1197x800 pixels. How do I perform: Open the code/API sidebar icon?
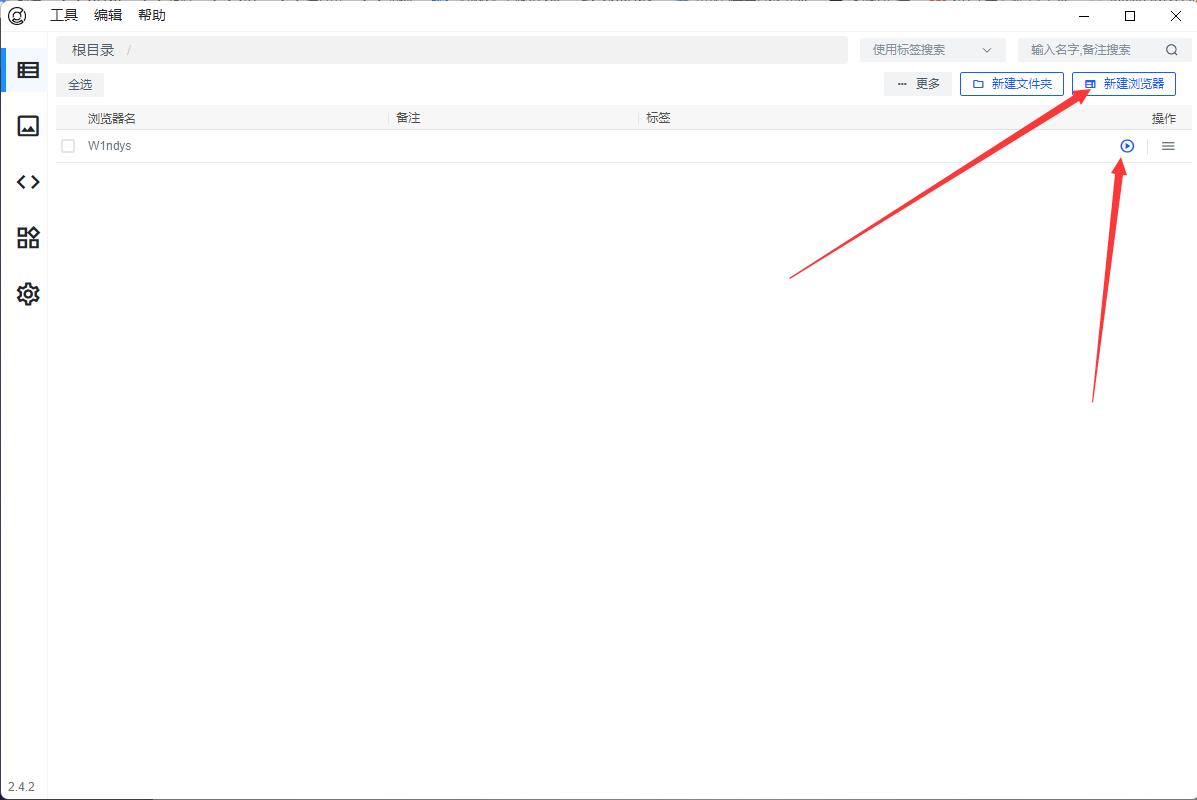[x=28, y=182]
